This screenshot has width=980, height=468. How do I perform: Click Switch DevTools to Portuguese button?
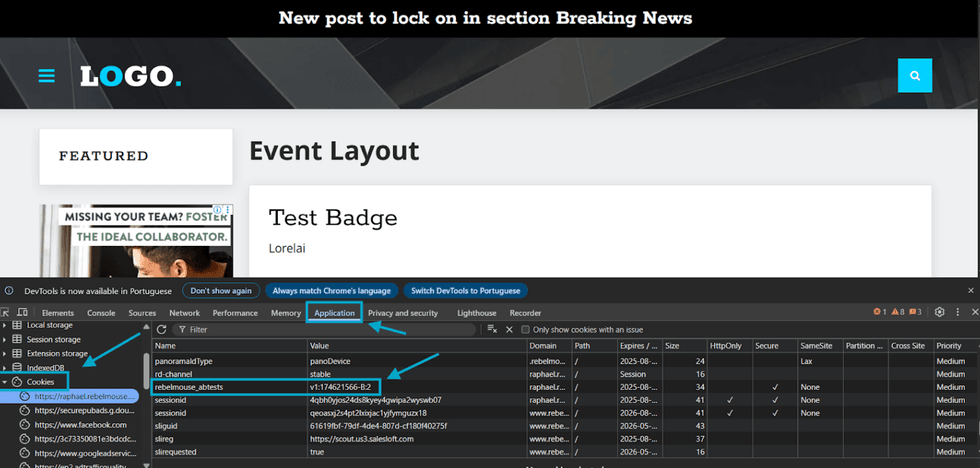coord(466,291)
